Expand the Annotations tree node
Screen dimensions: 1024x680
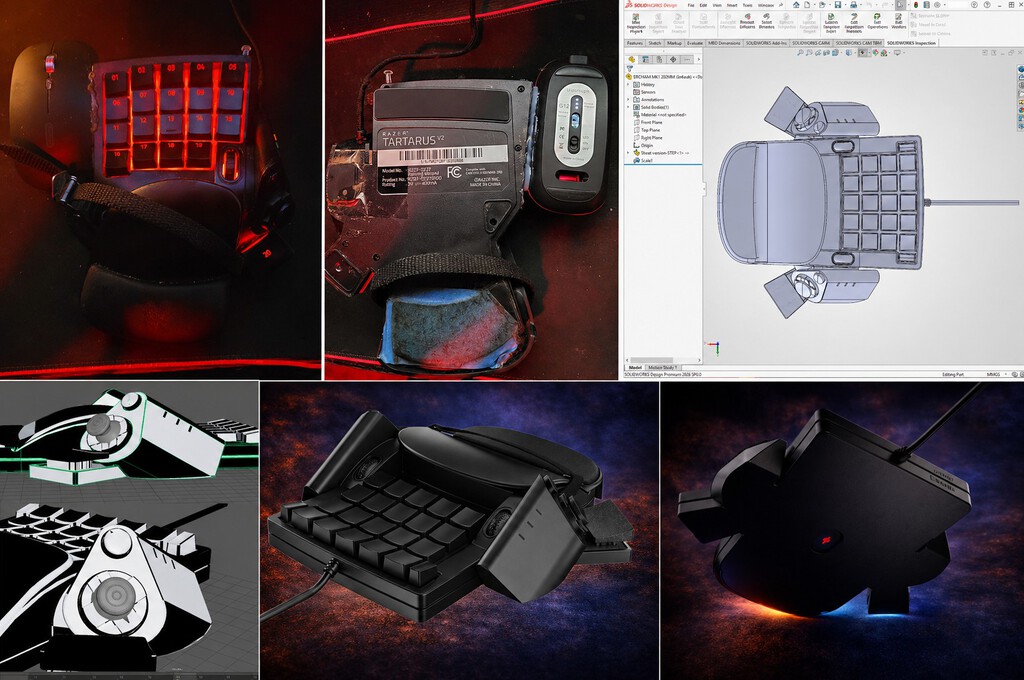pos(628,99)
